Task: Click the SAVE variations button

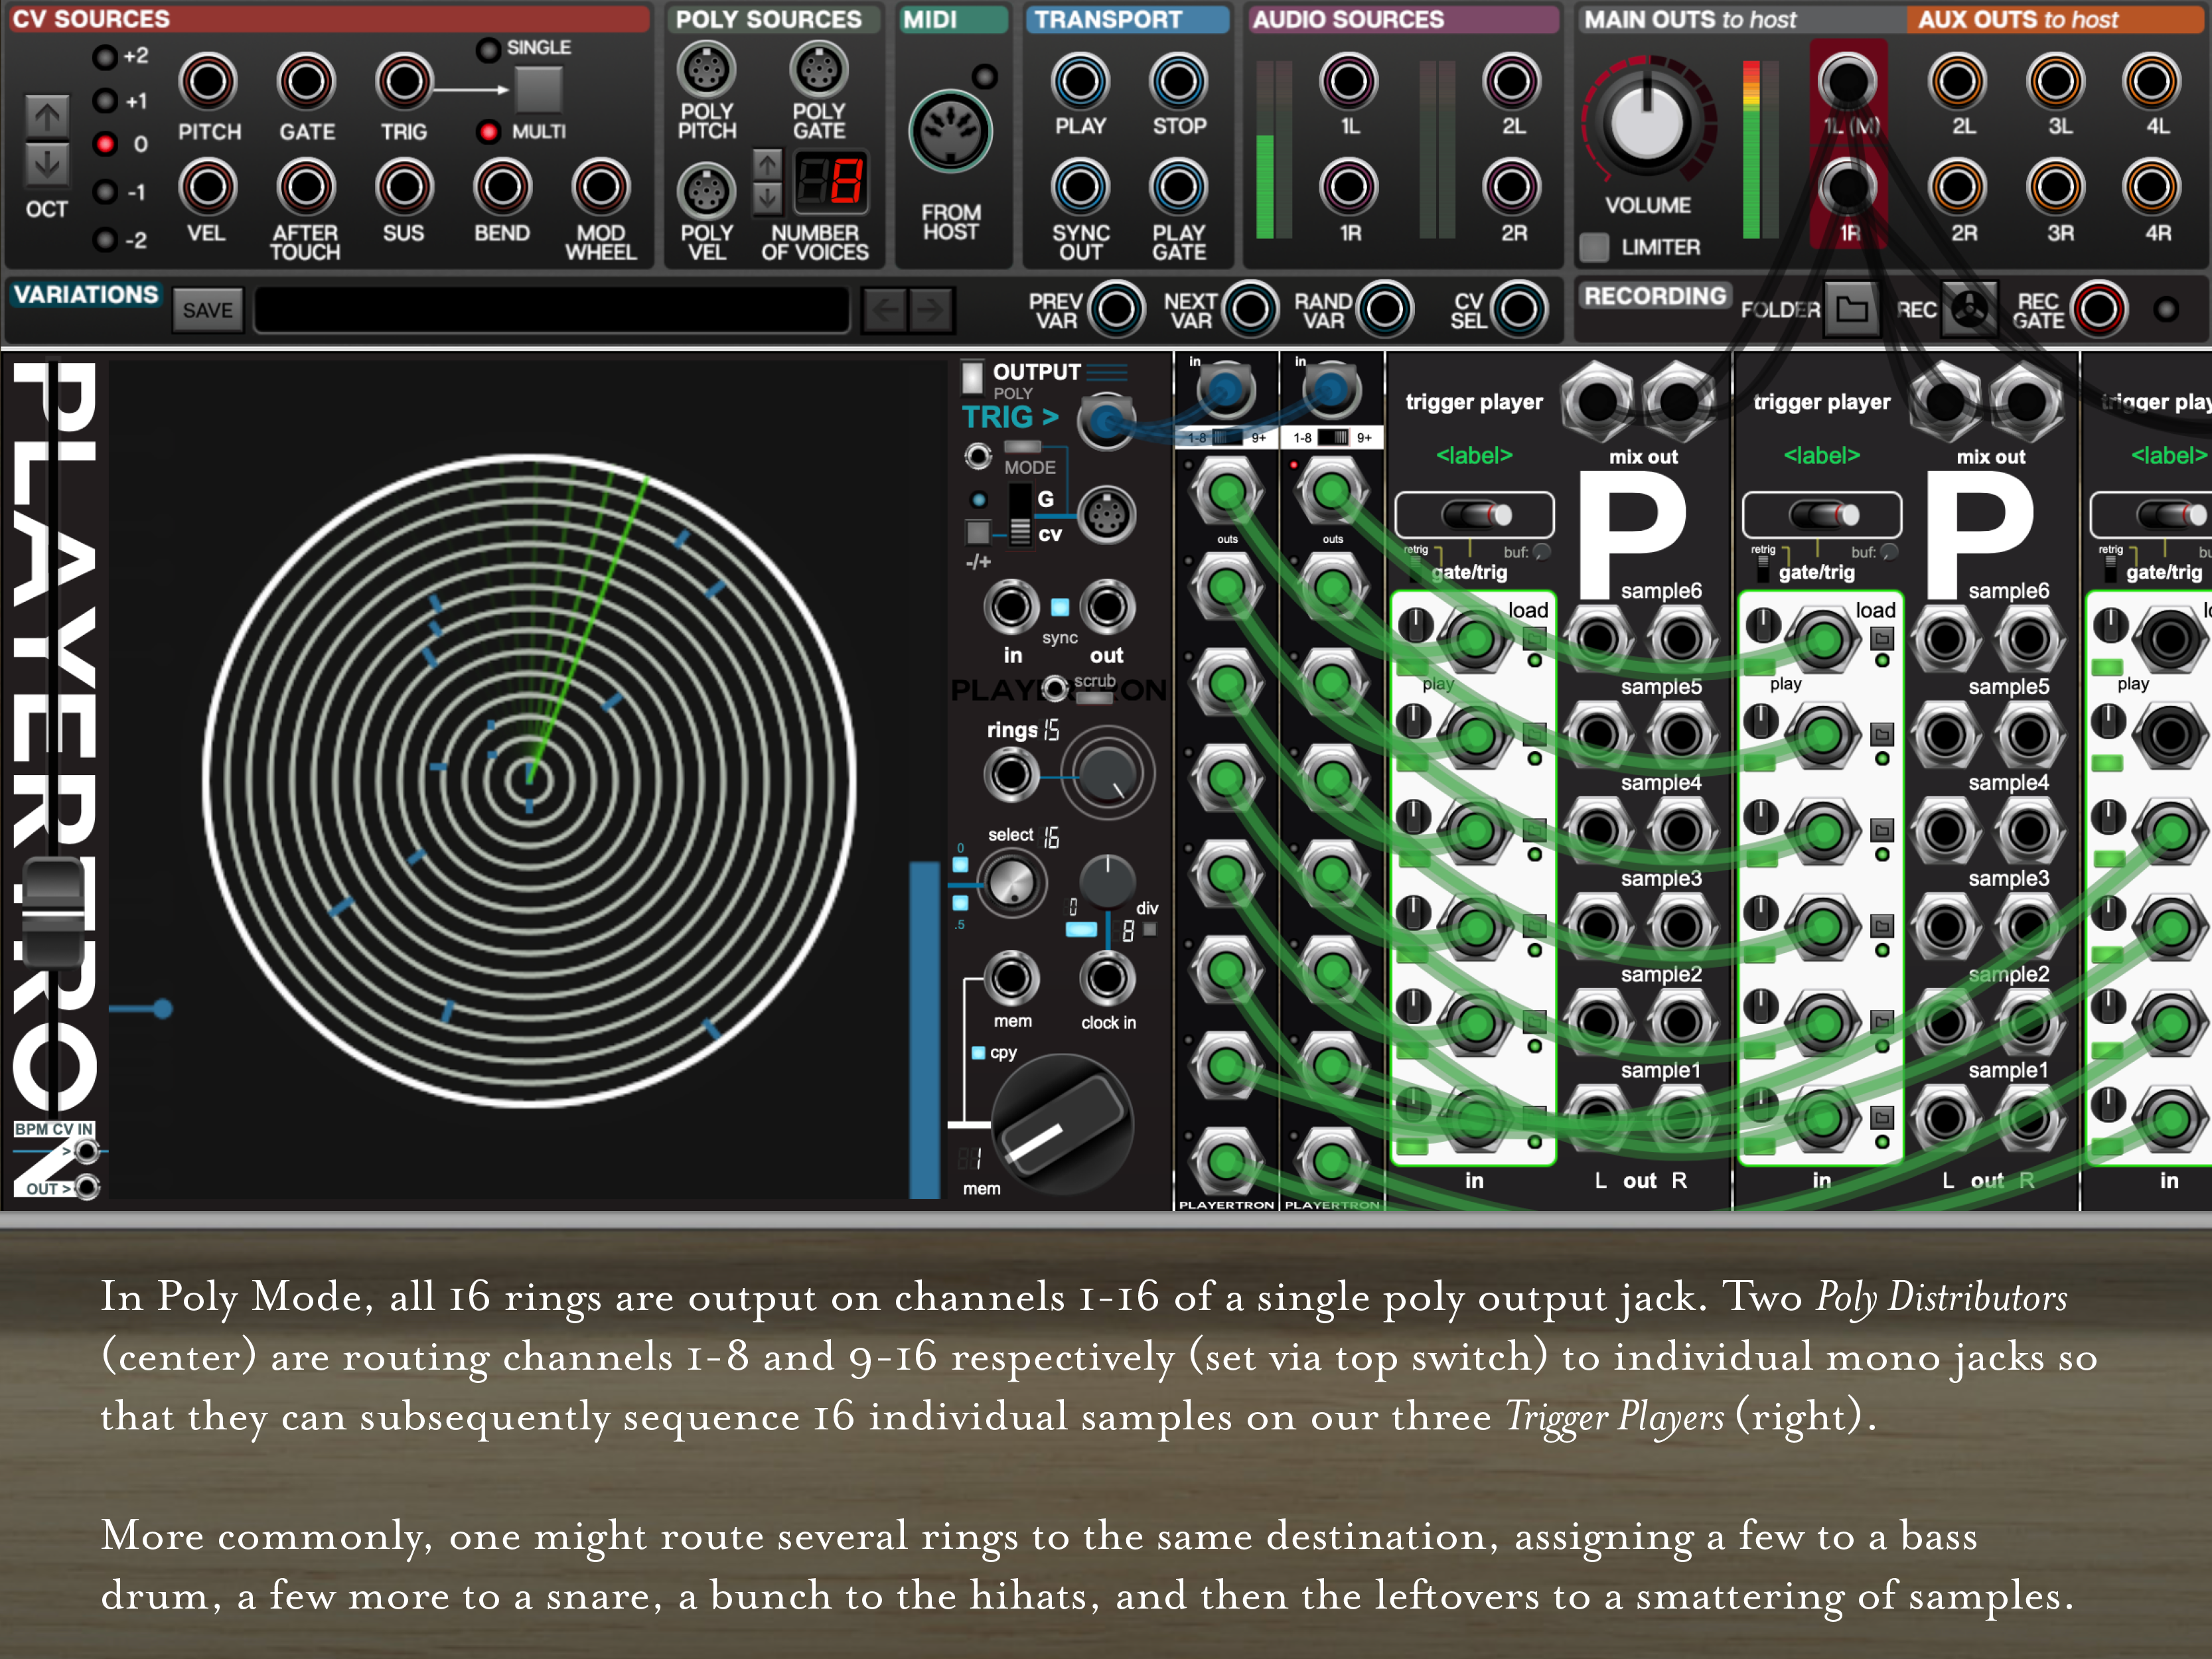Action: click(x=207, y=310)
